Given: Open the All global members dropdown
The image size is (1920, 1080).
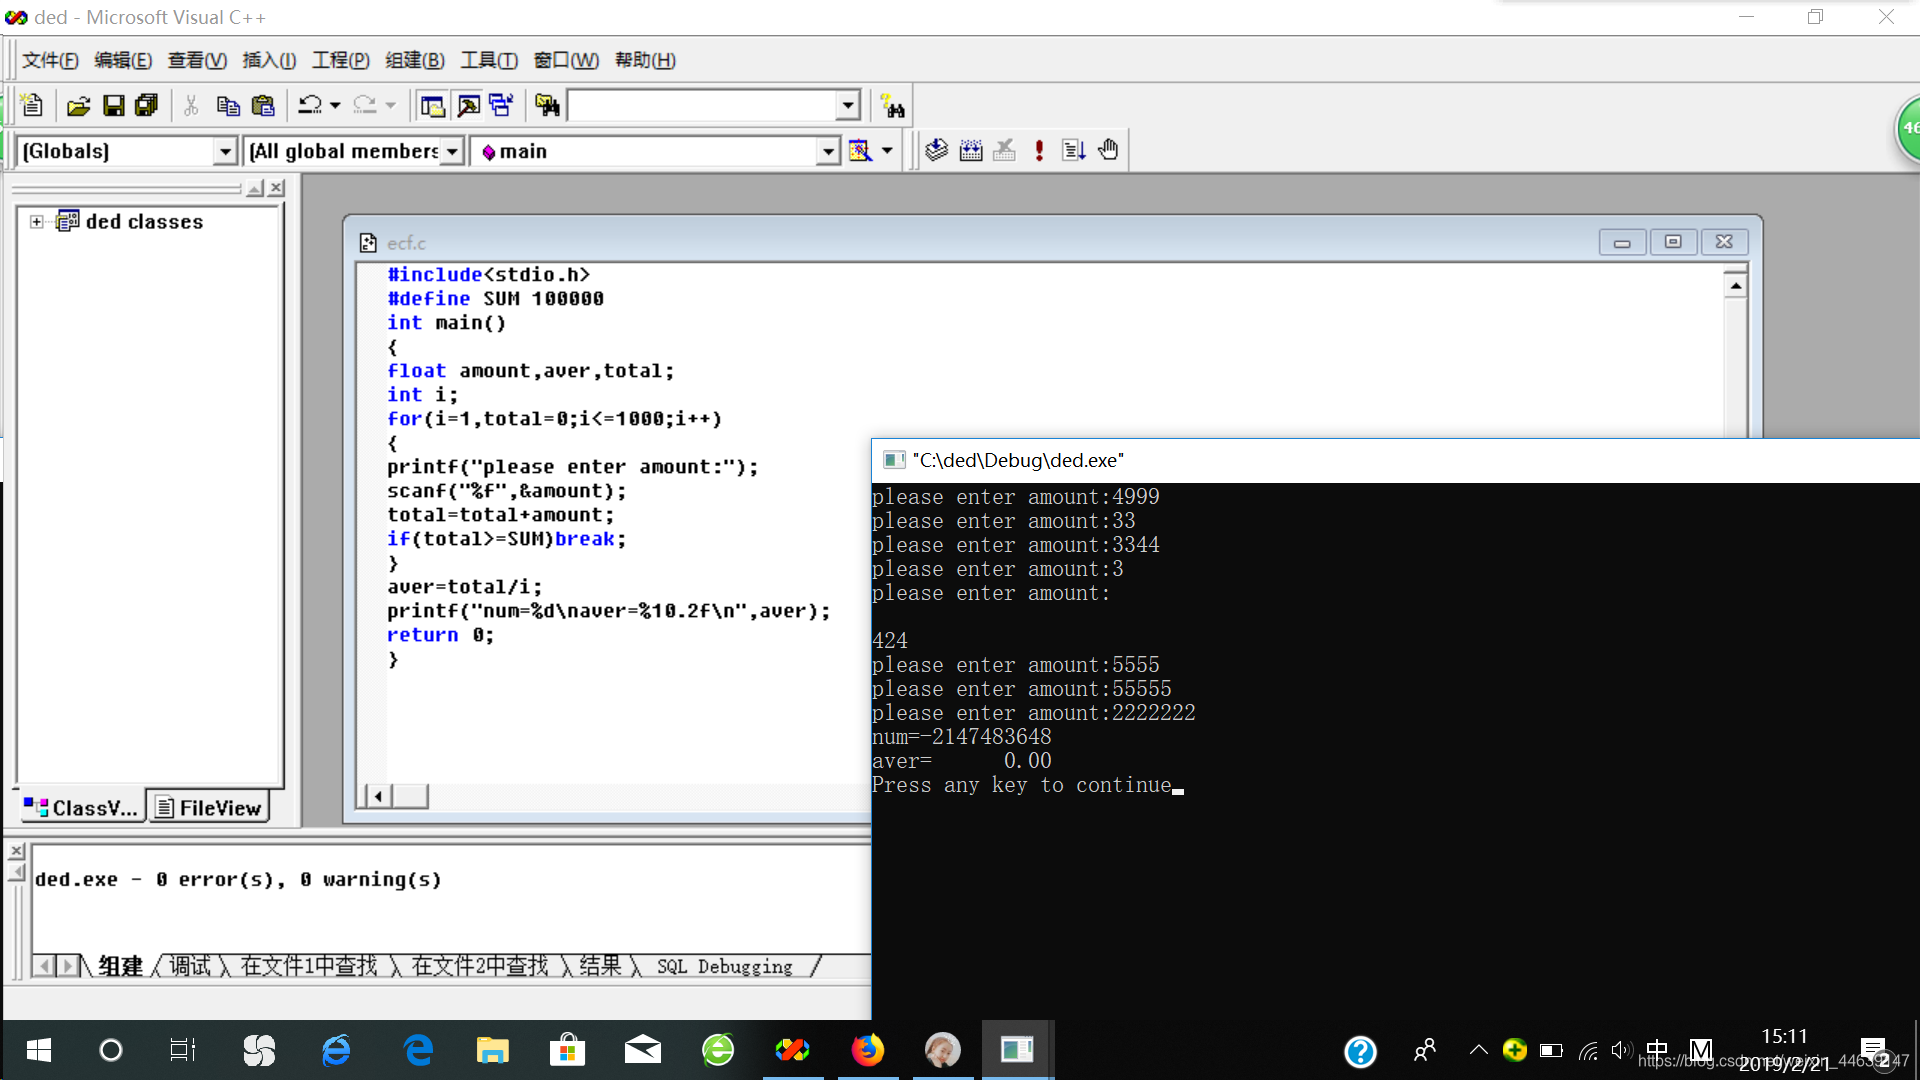Looking at the screenshot, I should 452,151.
